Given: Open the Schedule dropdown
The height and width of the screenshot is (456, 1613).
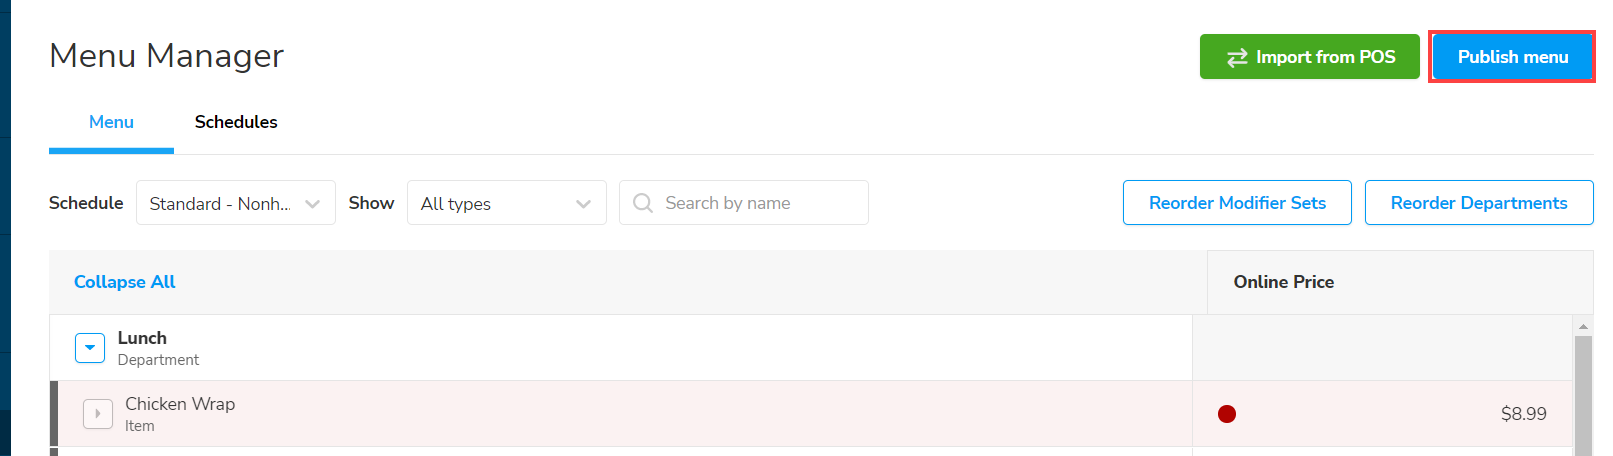Looking at the screenshot, I should (x=235, y=203).
